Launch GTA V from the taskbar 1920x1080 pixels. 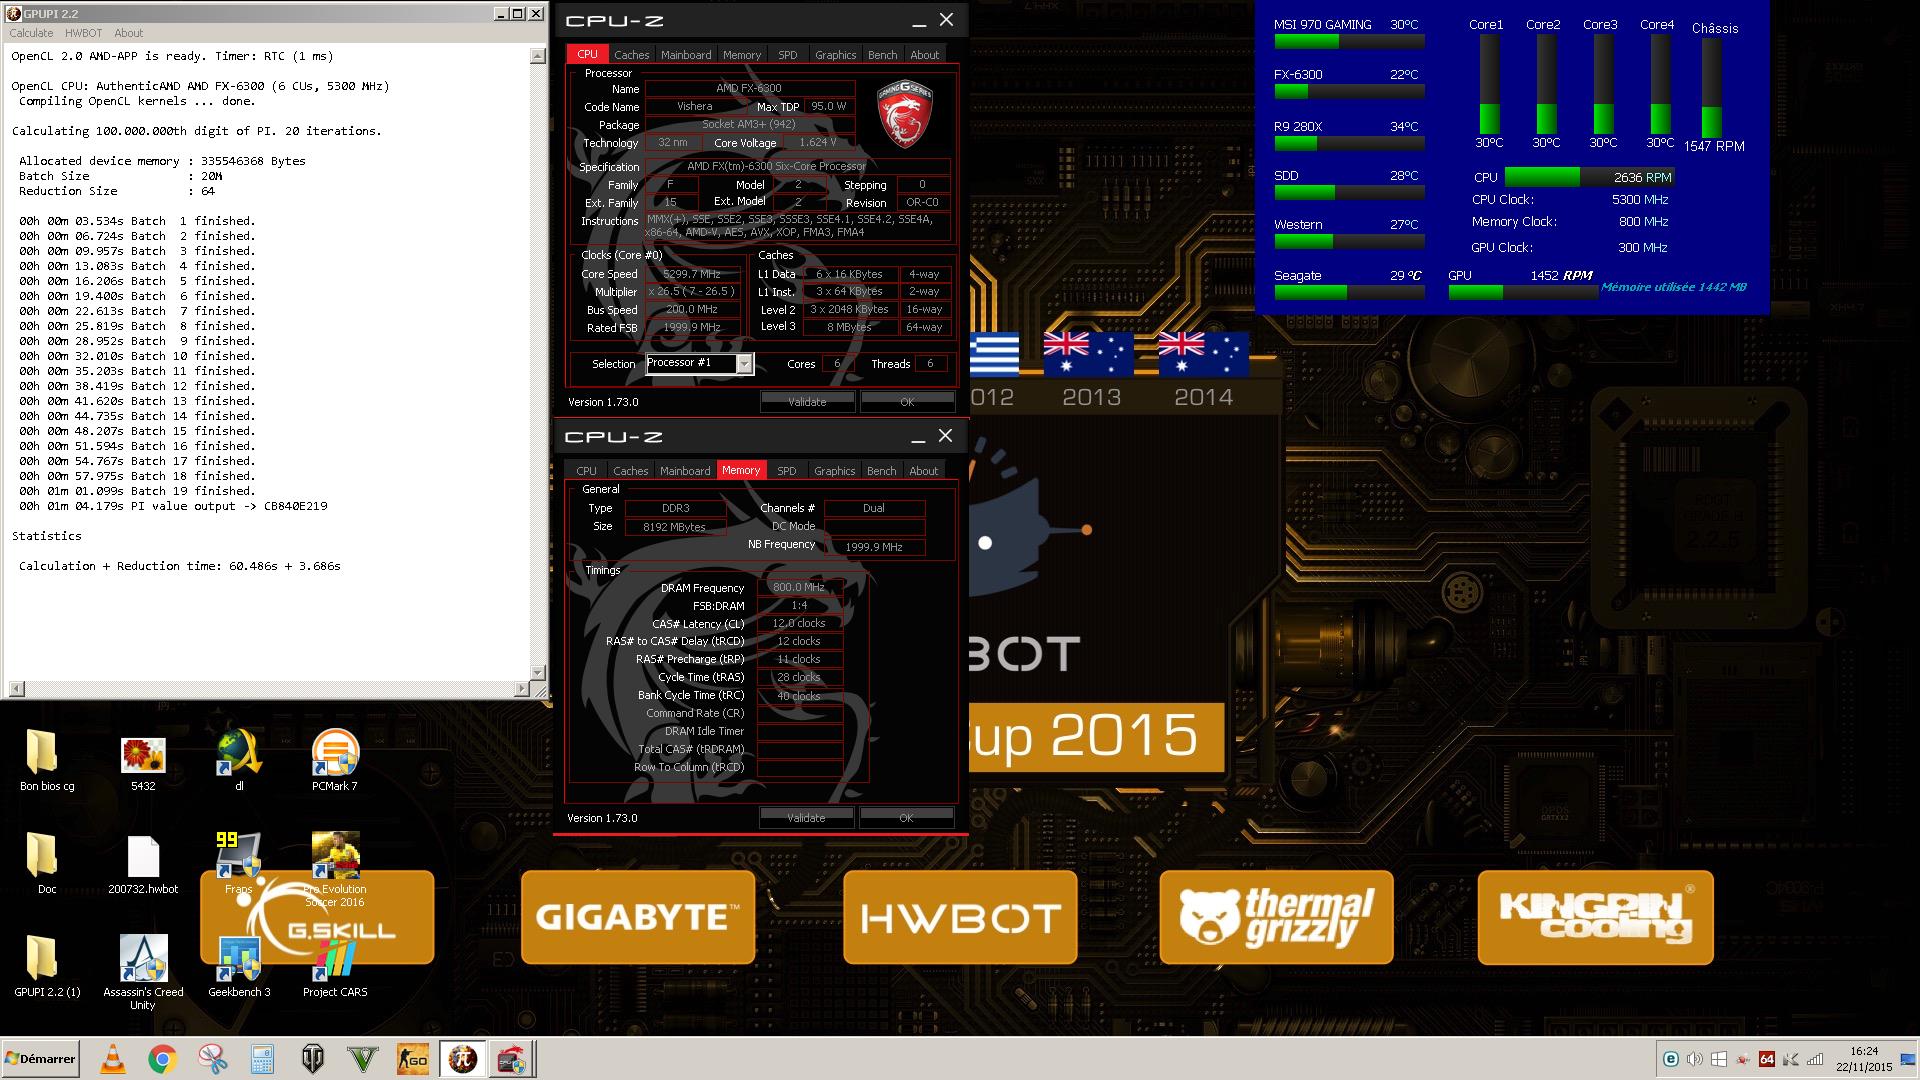(363, 1059)
